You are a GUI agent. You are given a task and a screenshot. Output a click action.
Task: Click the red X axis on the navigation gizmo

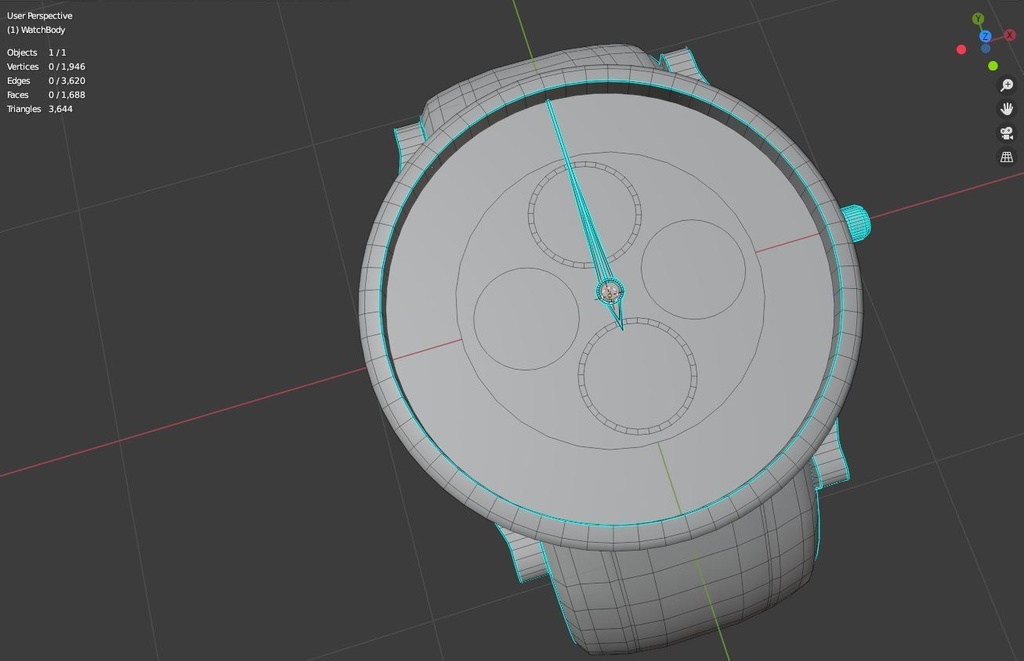[x=1009, y=35]
